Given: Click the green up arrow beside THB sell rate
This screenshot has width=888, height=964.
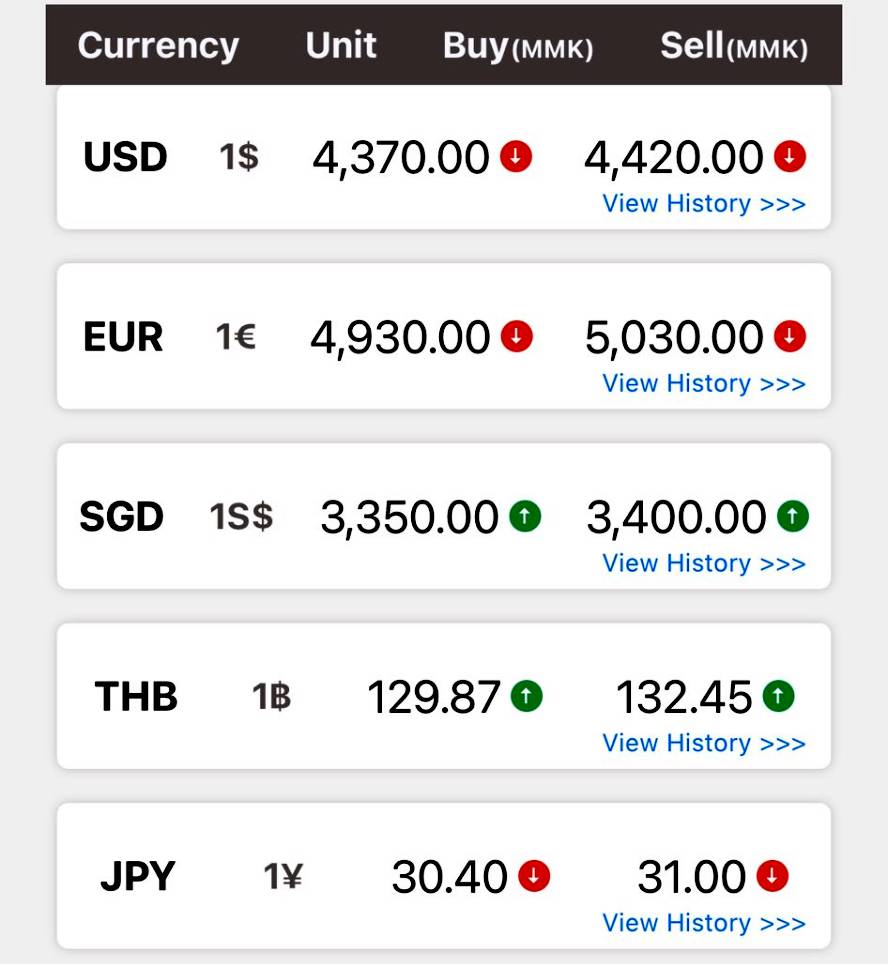Looking at the screenshot, I should coord(778,696).
